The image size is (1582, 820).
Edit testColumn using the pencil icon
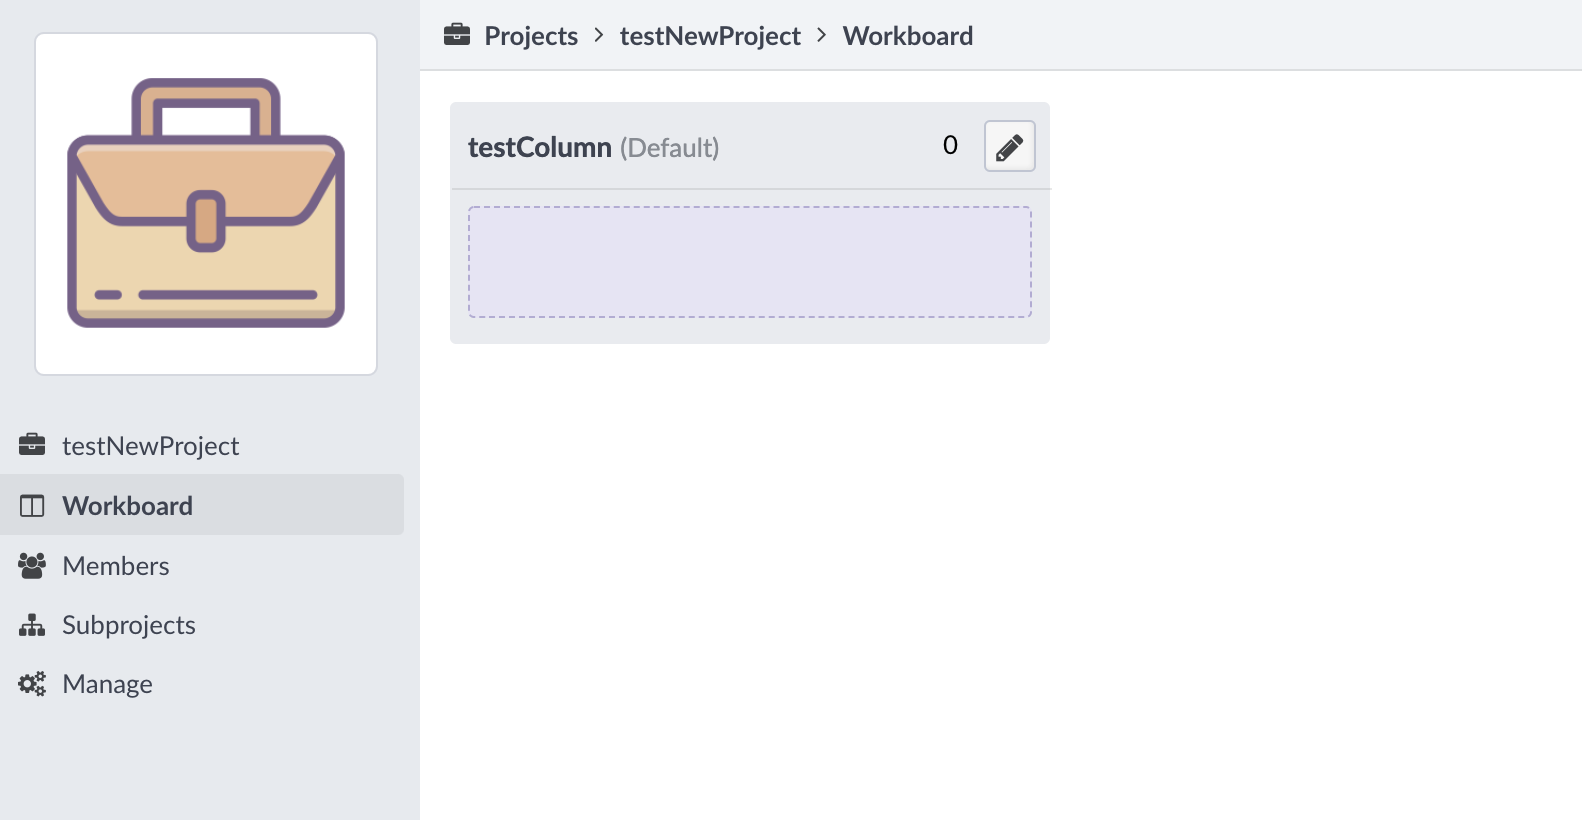1009,147
